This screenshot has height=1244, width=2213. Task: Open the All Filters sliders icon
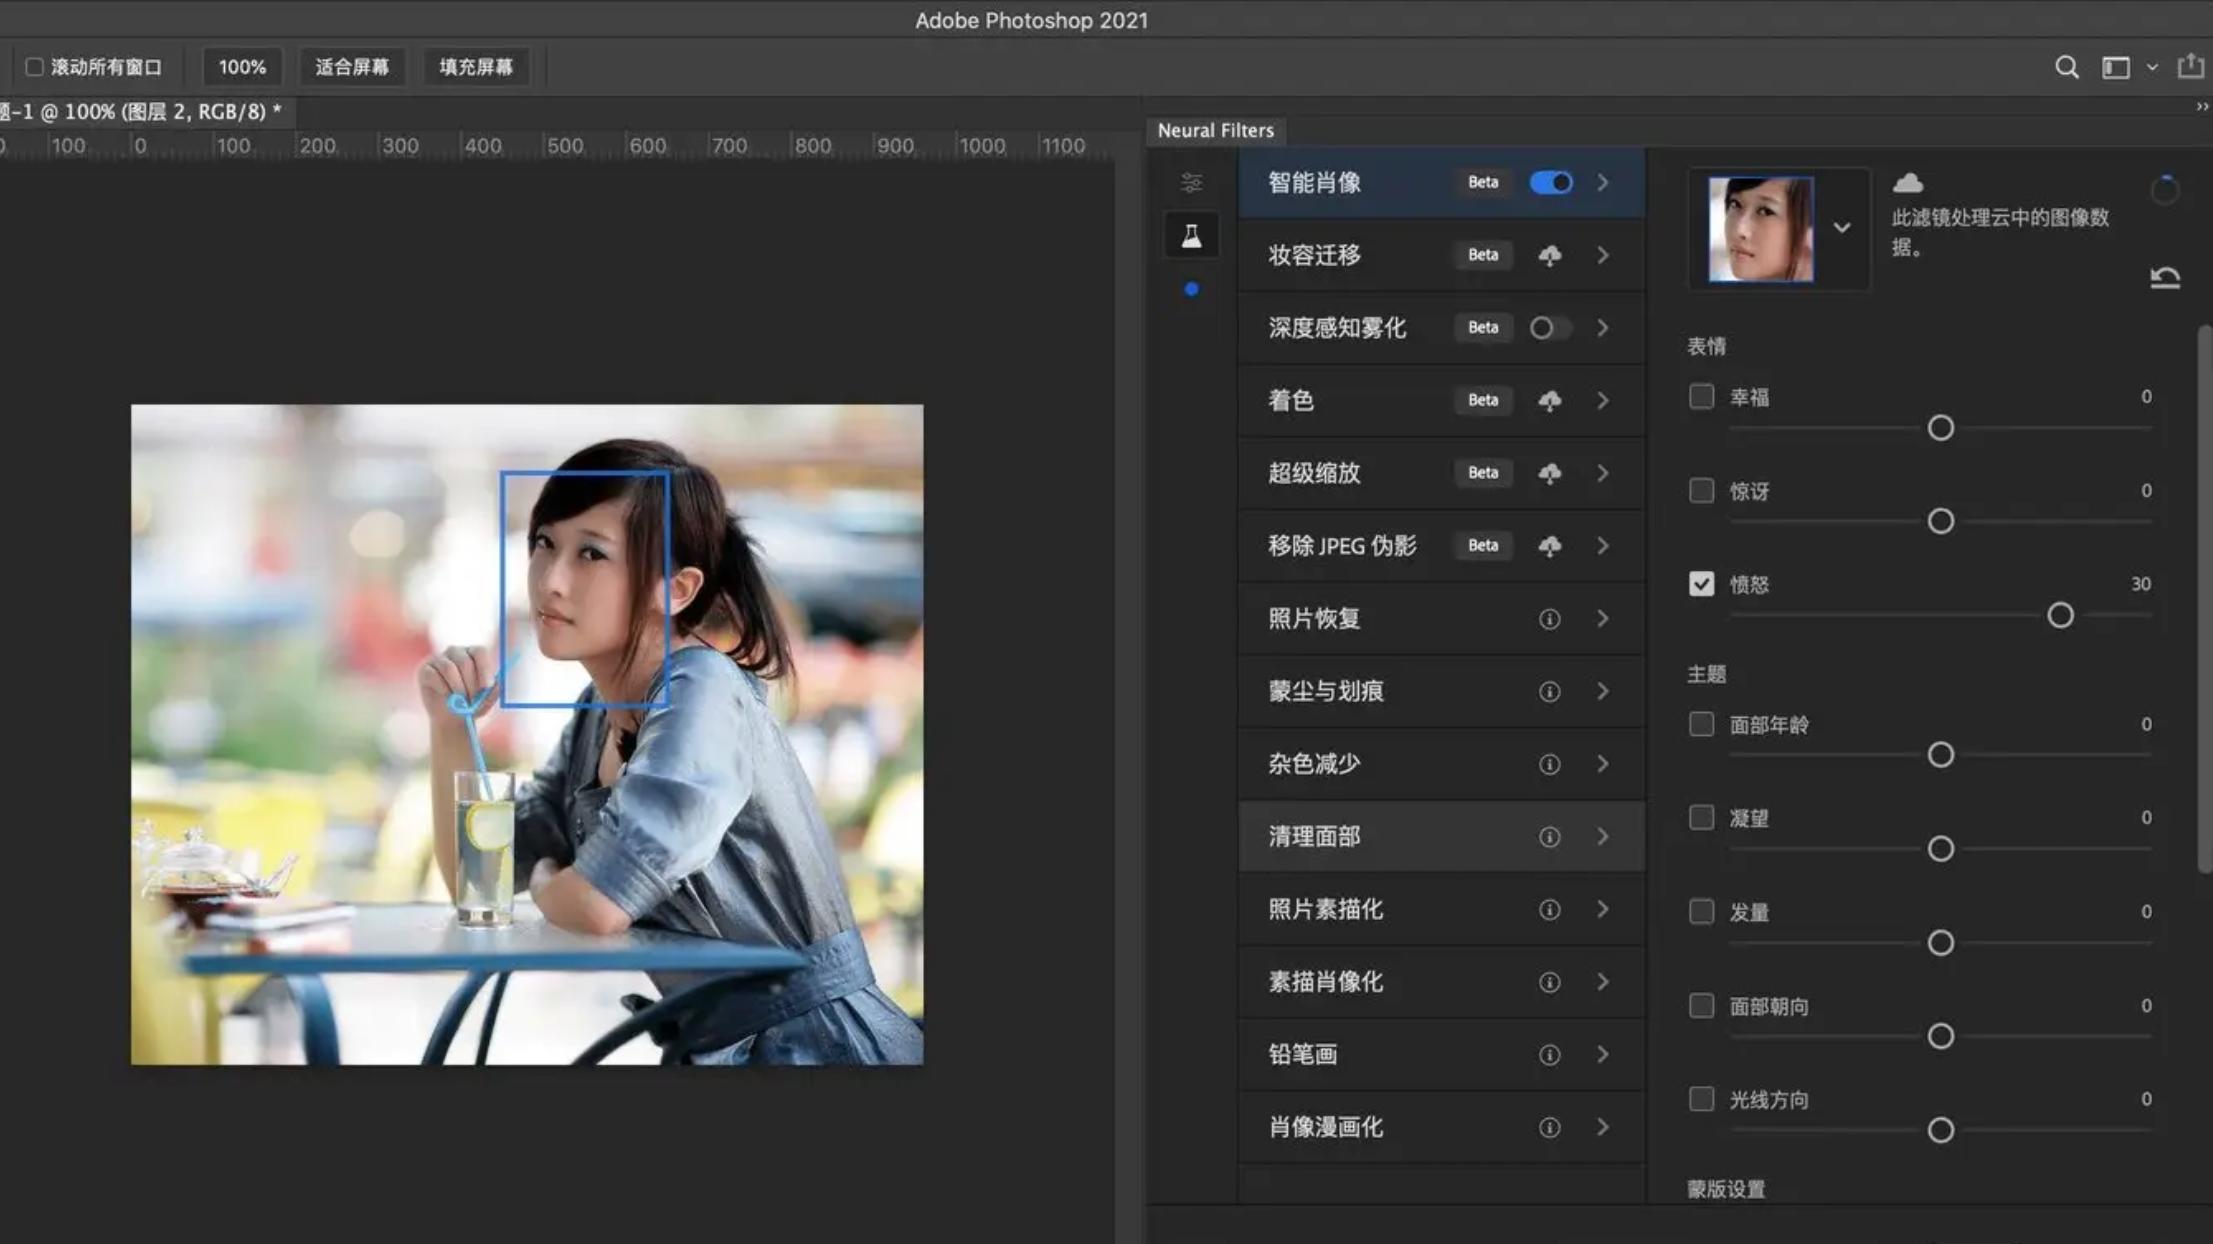click(1190, 182)
